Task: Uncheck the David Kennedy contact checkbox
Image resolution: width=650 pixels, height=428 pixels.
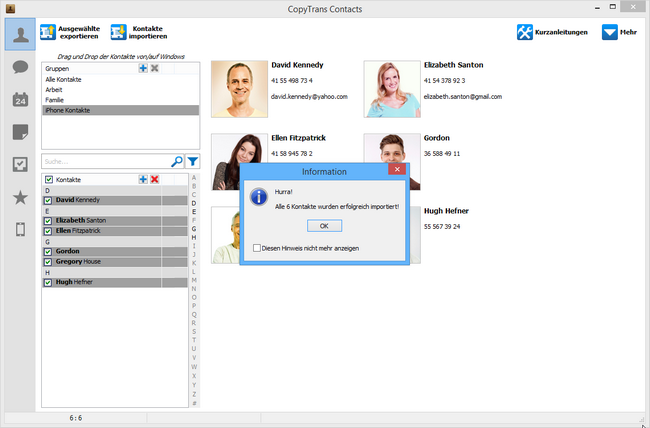Action: [48, 200]
